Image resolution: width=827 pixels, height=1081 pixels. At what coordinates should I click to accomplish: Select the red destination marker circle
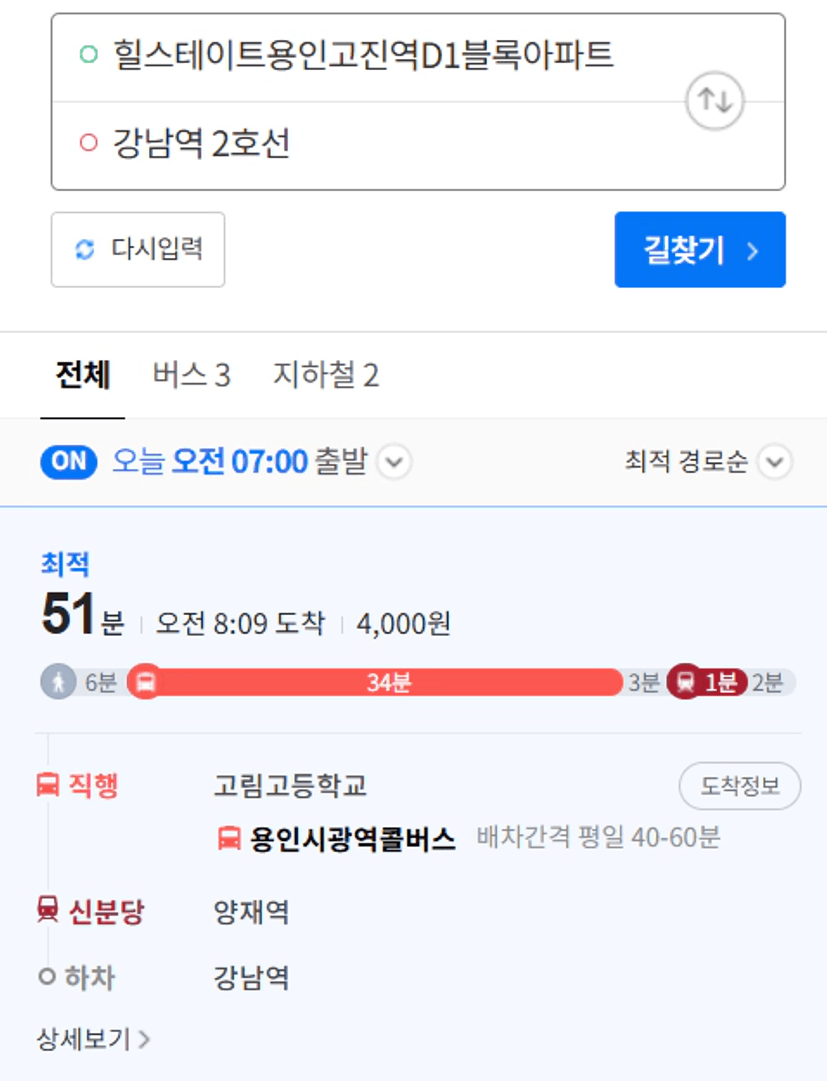point(88,144)
